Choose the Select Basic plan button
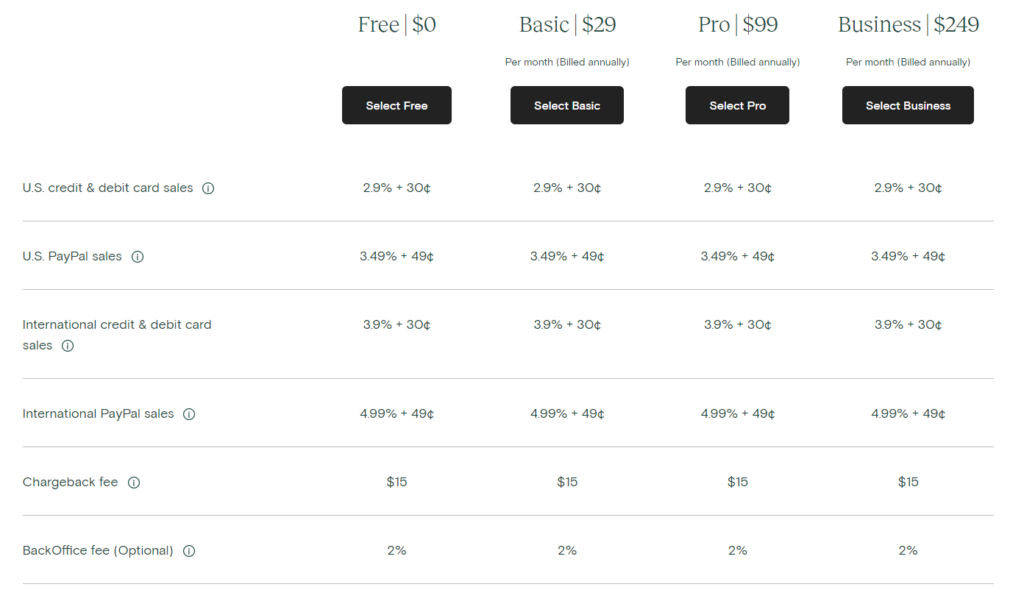This screenshot has width=1024, height=601. (567, 105)
